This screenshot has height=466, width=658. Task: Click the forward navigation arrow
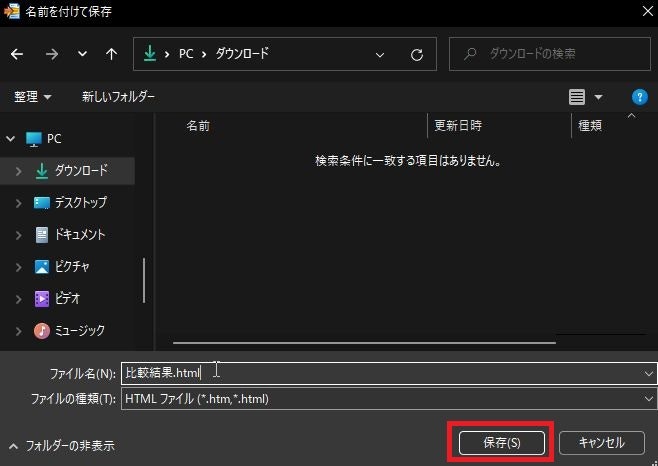point(52,54)
